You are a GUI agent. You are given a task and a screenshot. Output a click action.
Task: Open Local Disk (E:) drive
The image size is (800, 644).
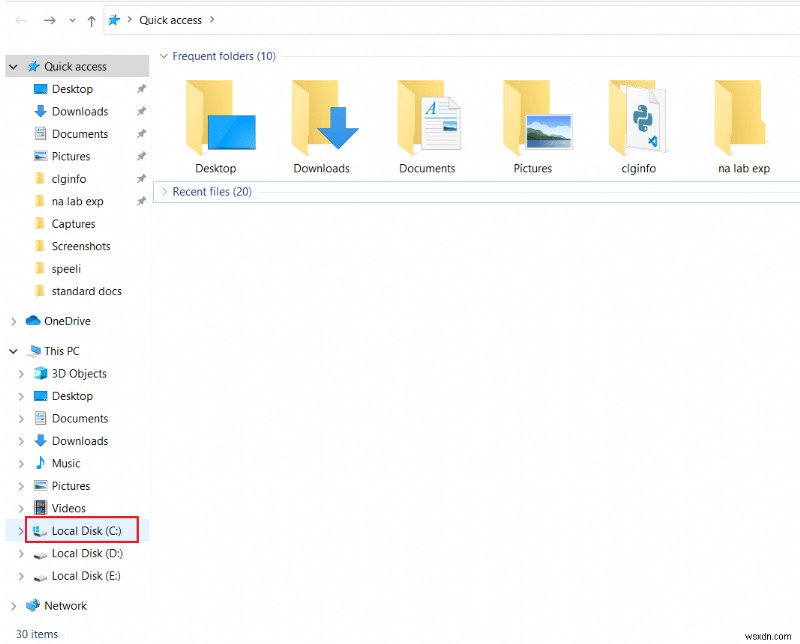[86, 576]
